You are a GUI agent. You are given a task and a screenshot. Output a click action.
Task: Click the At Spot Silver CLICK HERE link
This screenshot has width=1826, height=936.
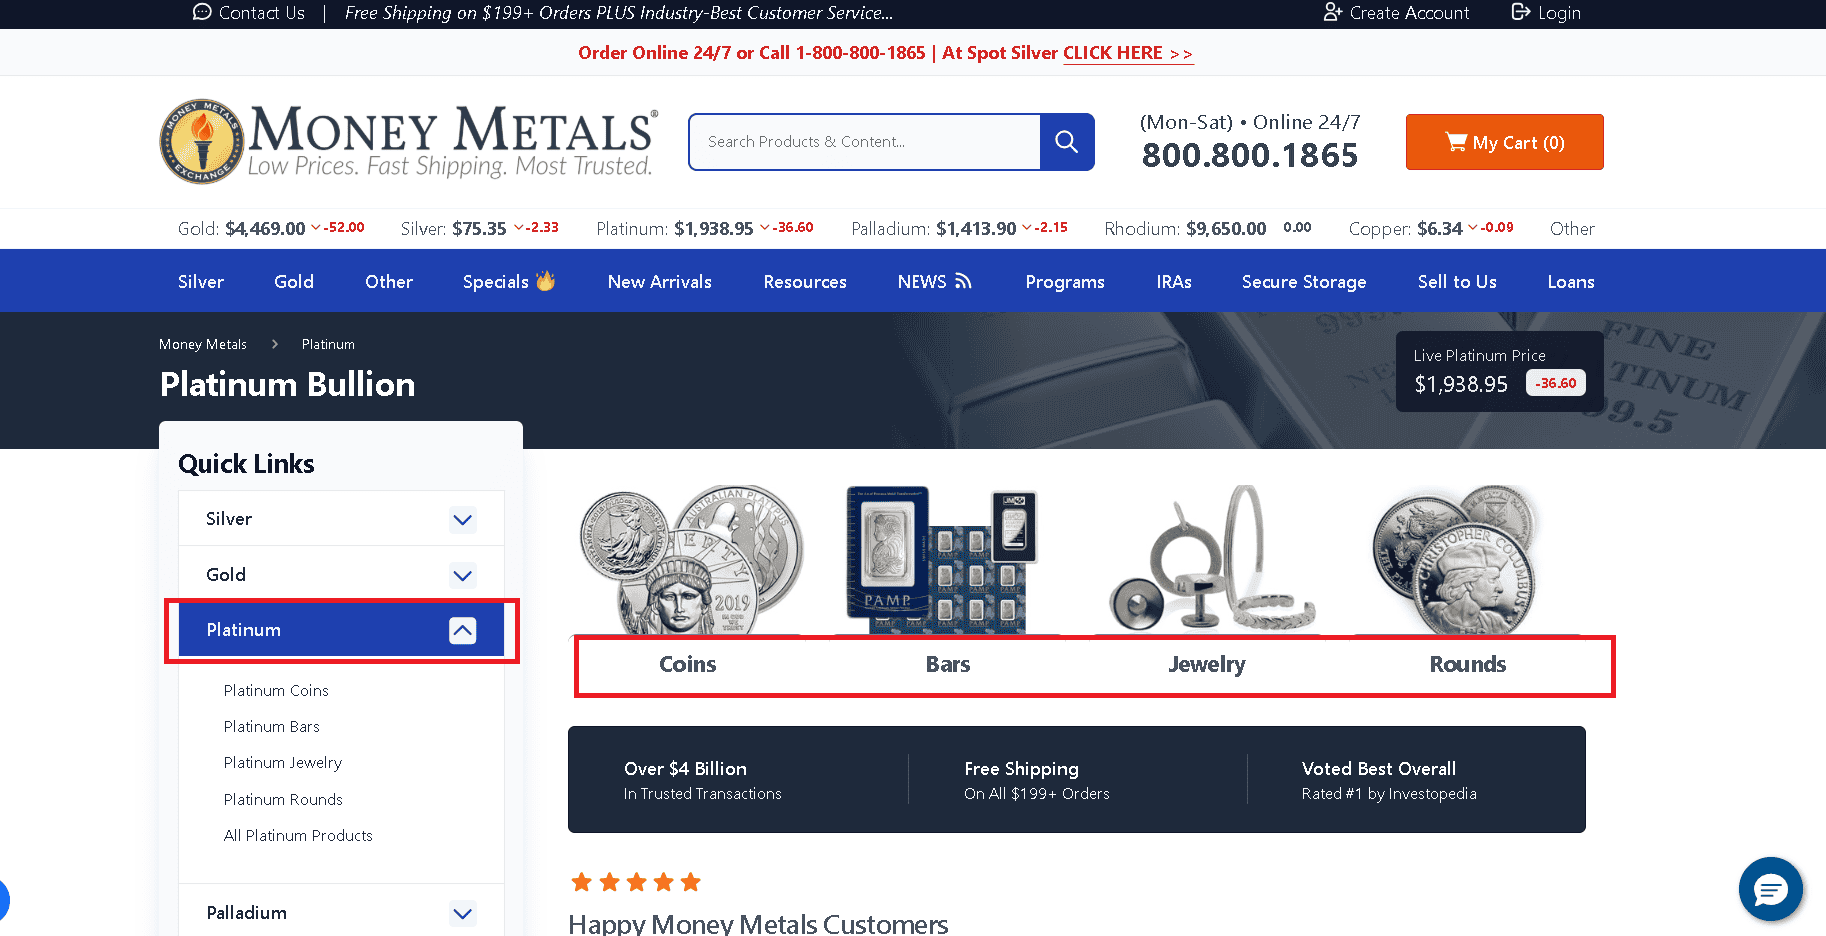click(1128, 53)
